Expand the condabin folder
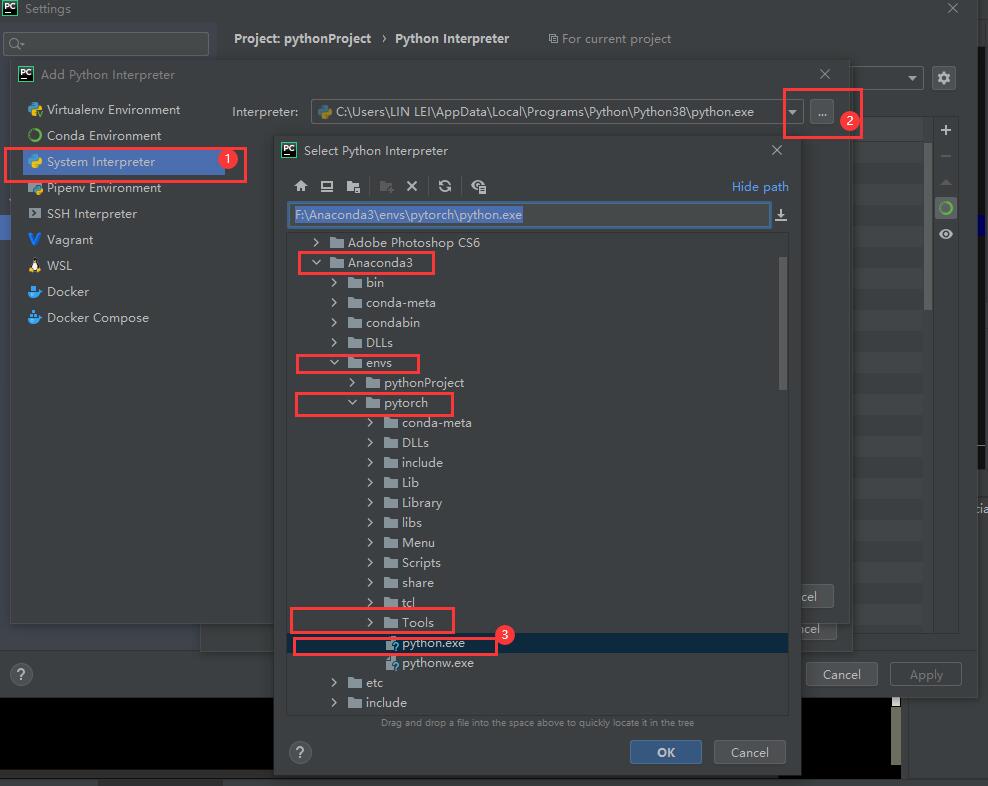This screenshot has height=786, width=988. tap(335, 323)
